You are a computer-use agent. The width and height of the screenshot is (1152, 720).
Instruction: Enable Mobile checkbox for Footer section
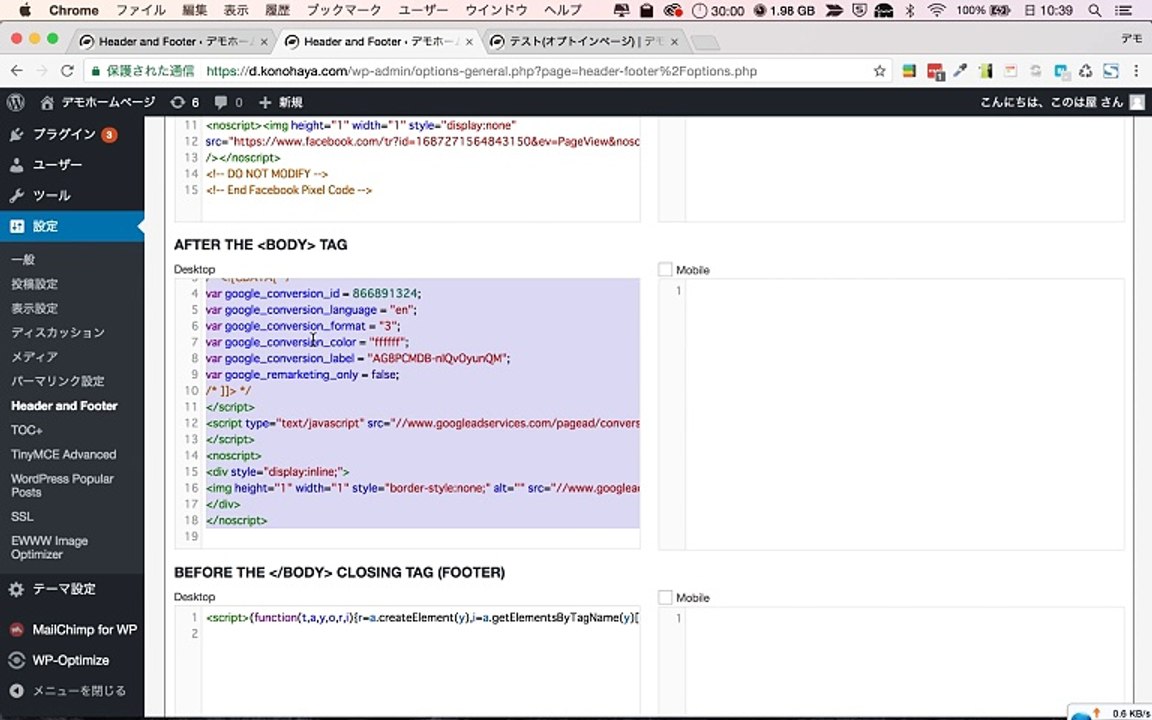coord(665,597)
